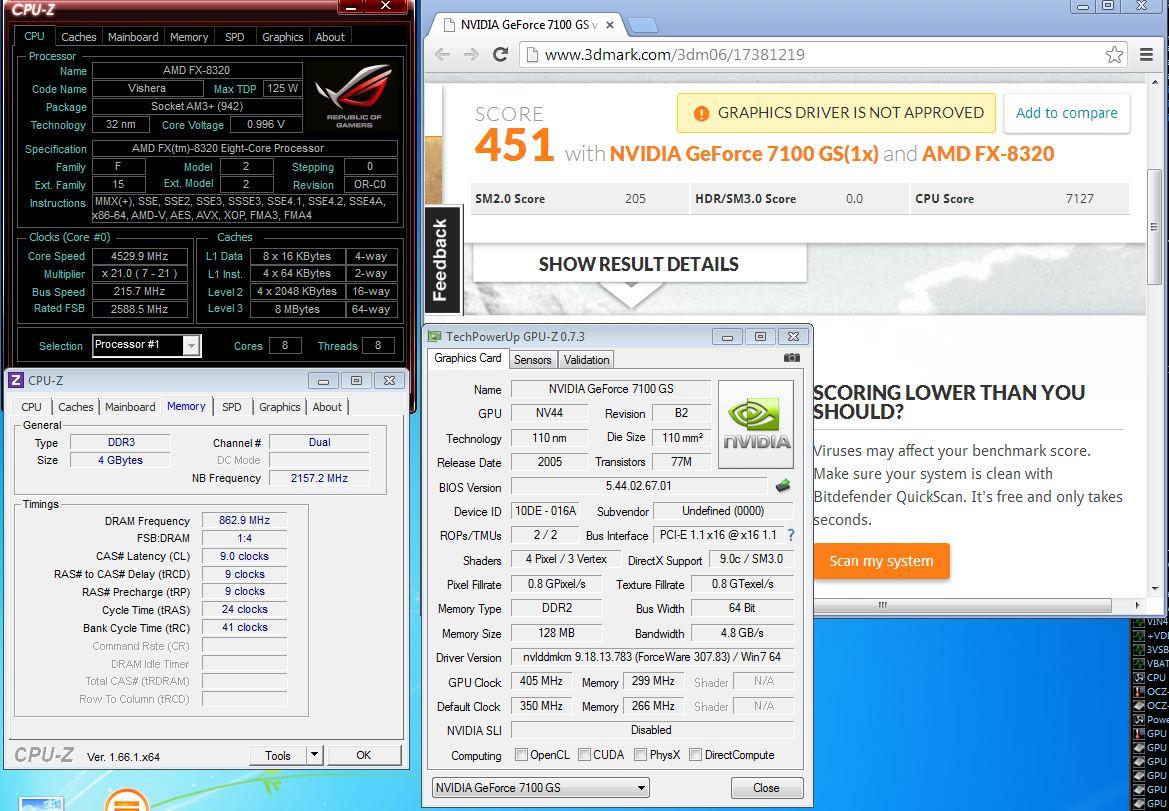Screen dimensions: 1169x811
Task: Open the GPU selector dropdown in GPU-Z
Action: pos(541,787)
